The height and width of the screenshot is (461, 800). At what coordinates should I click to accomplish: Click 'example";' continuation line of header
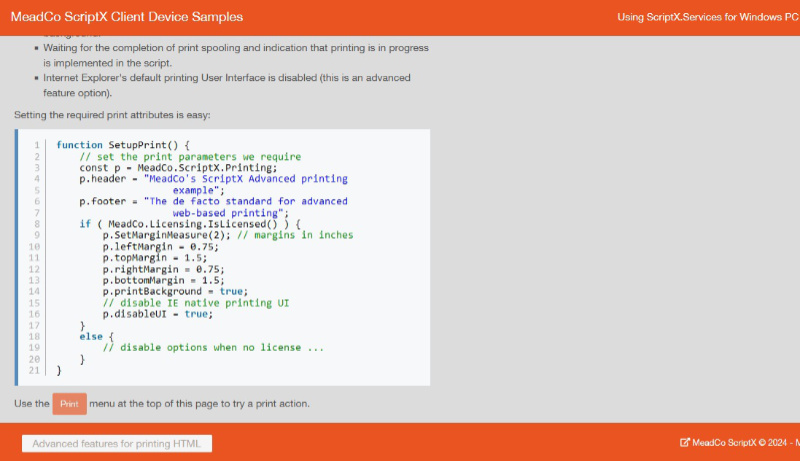point(198,190)
